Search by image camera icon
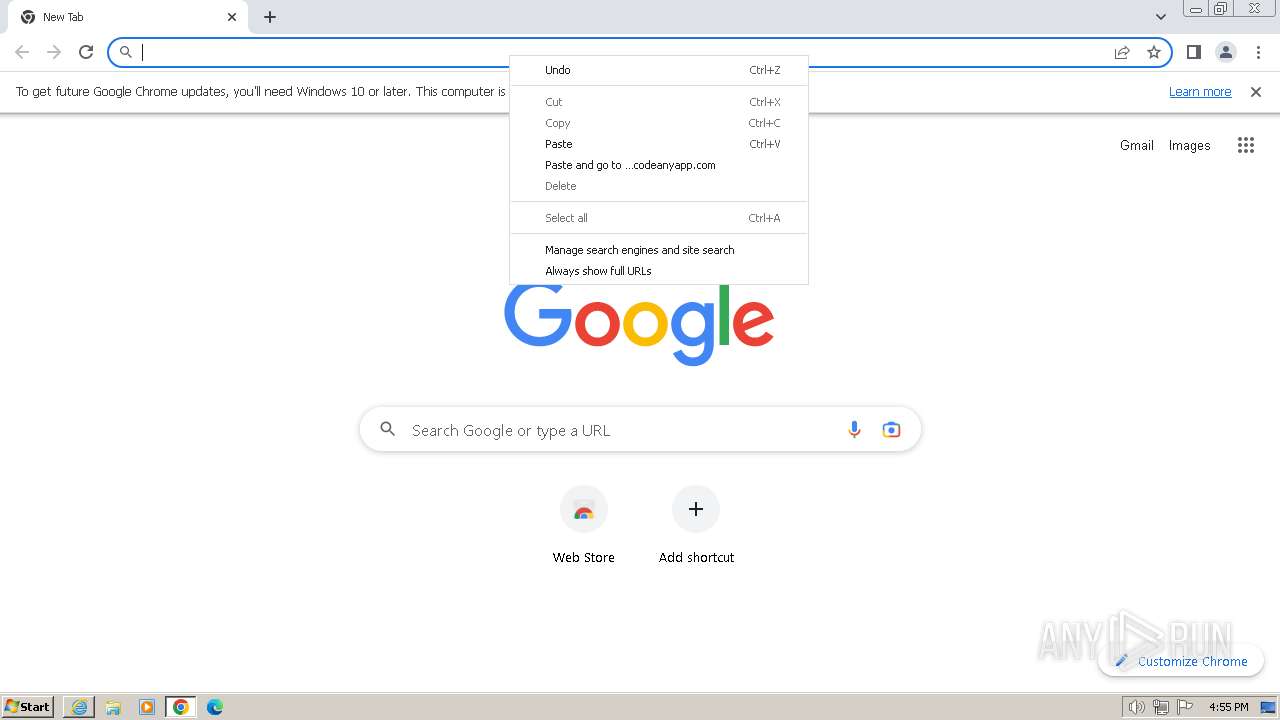The height and width of the screenshot is (720, 1280). pyautogui.click(x=891, y=430)
